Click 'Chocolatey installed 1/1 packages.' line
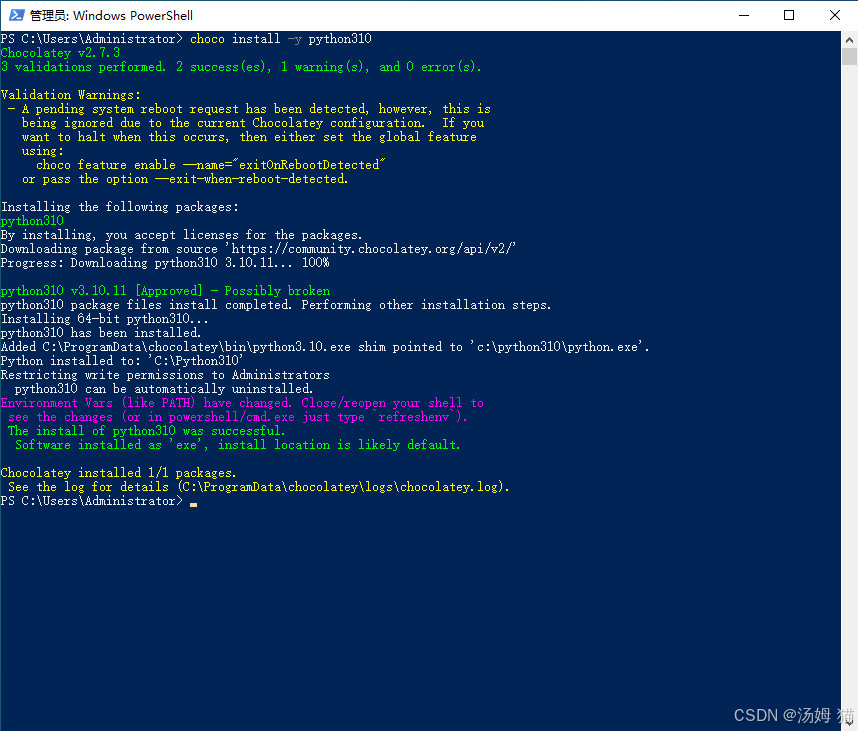Screen dimensions: 858x731 [x=118, y=473]
